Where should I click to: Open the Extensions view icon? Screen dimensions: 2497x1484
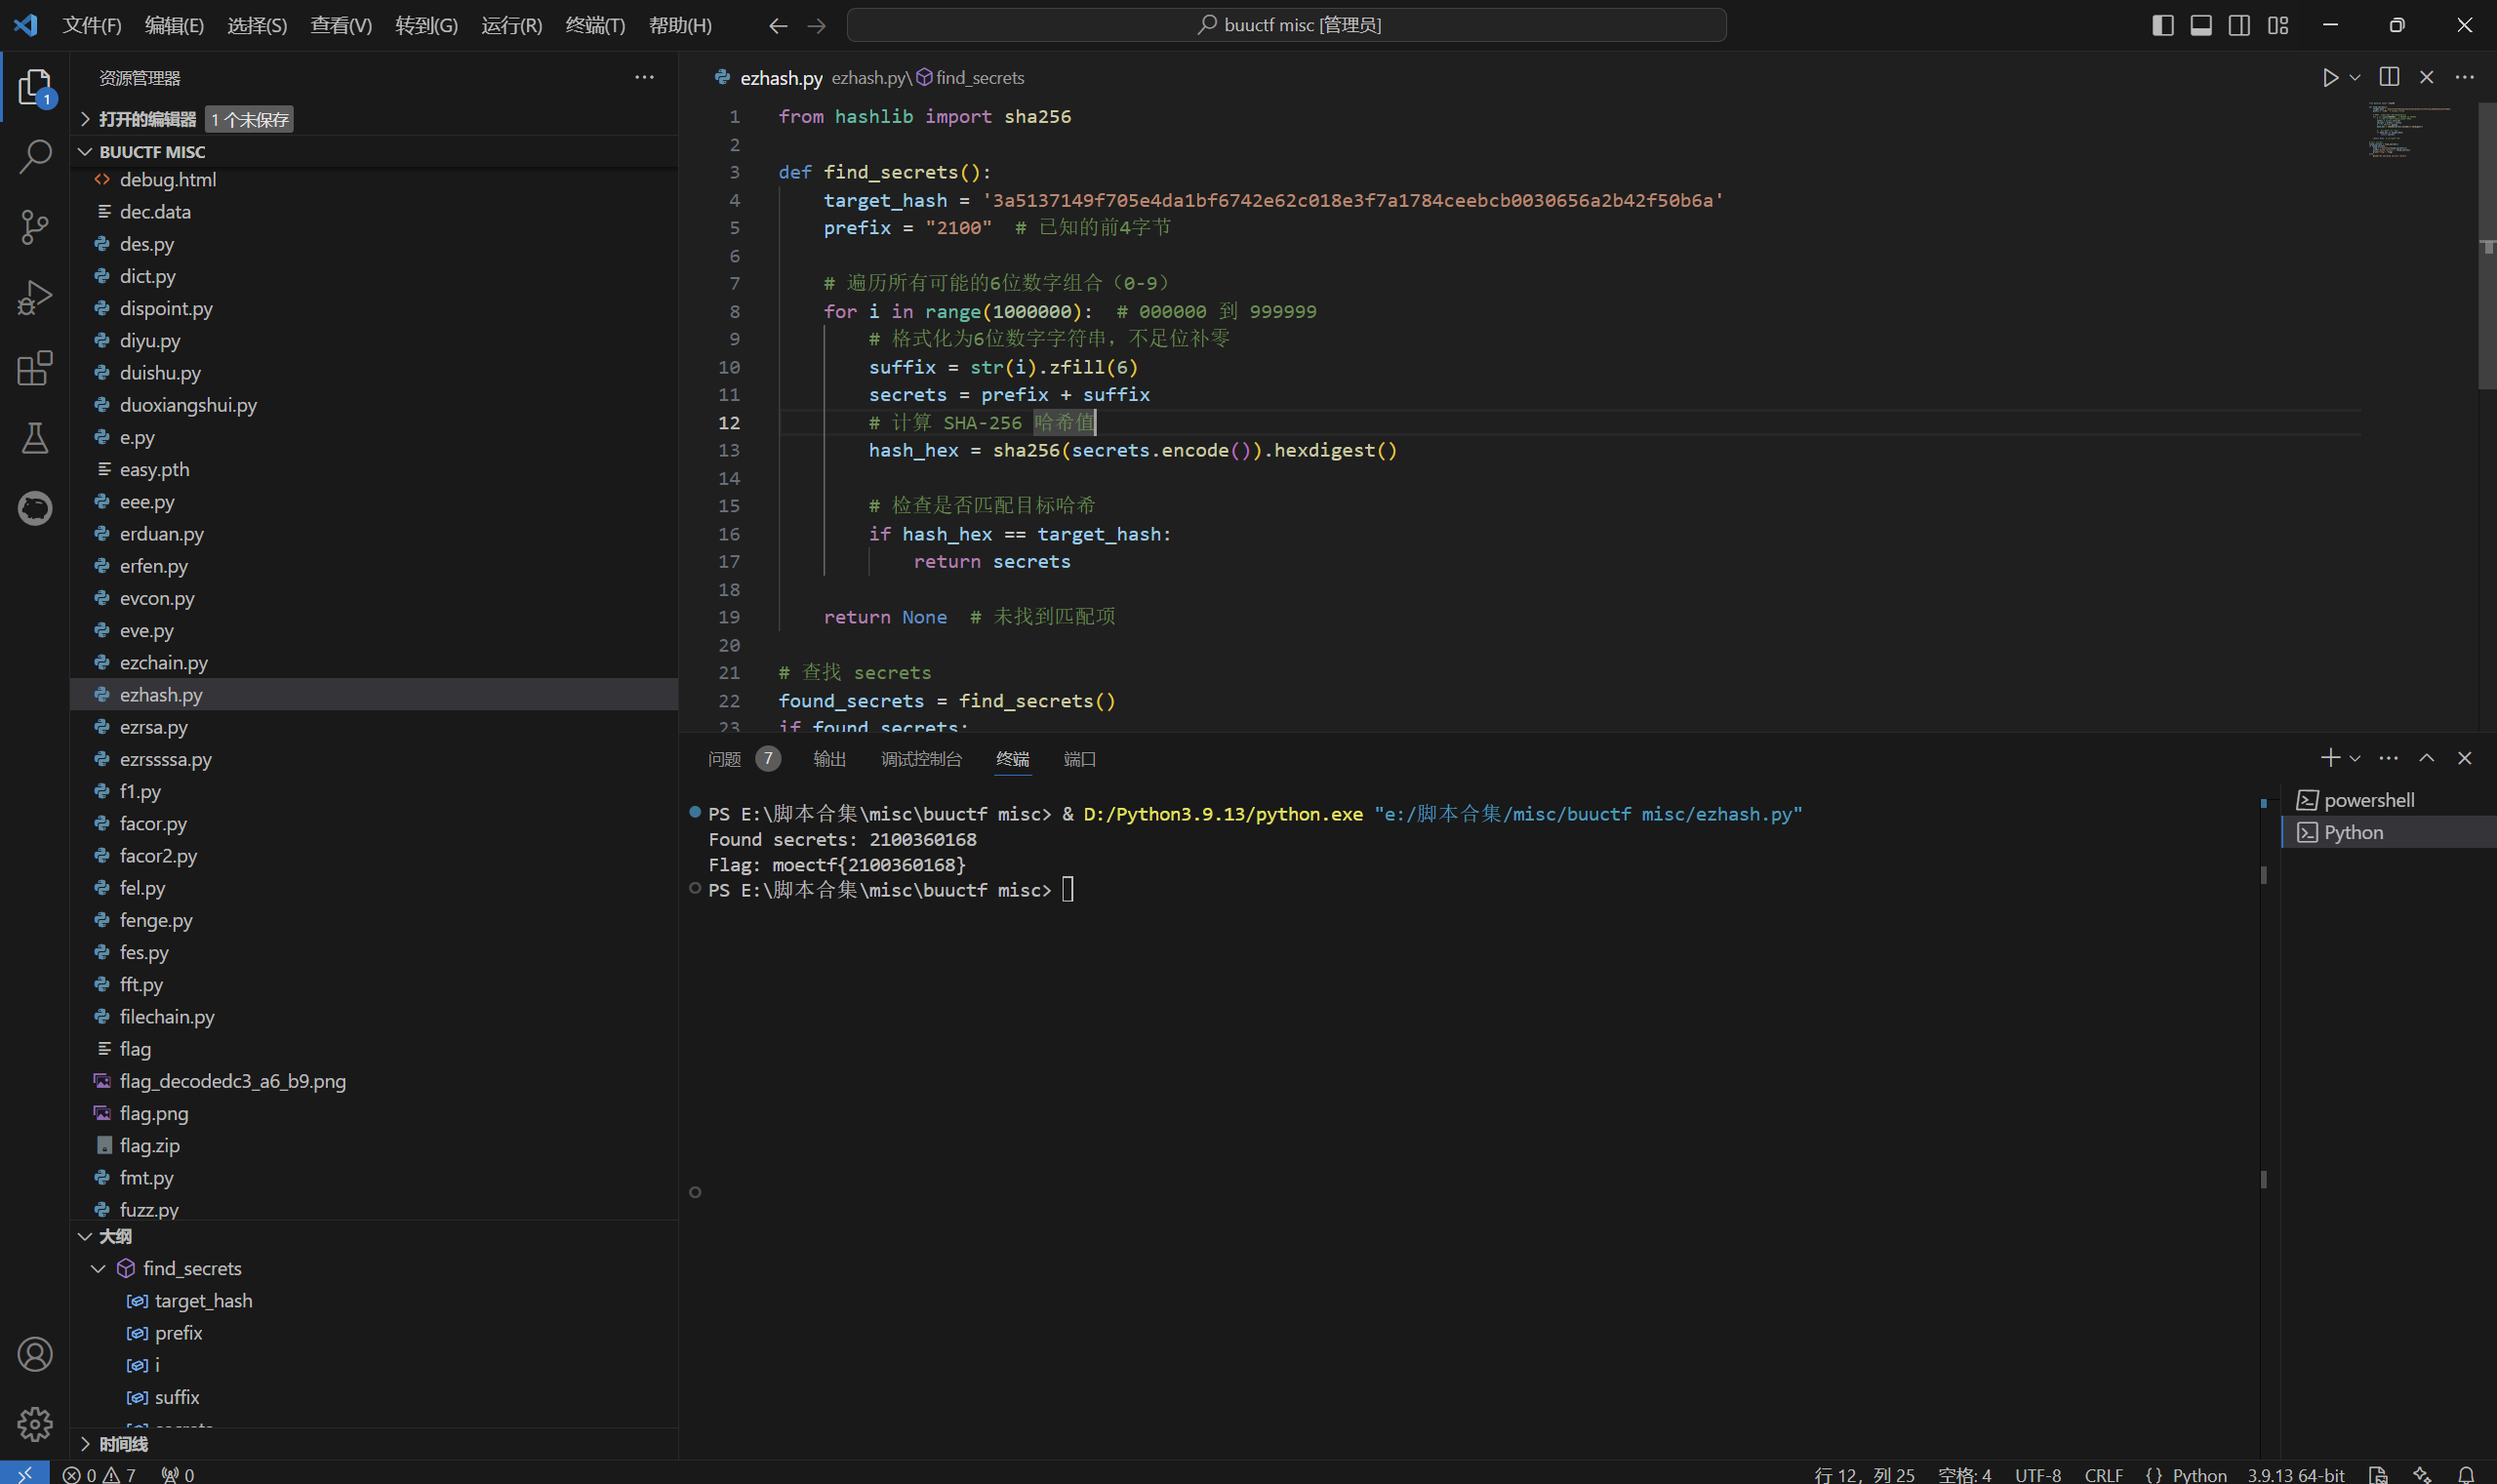pos(35,367)
